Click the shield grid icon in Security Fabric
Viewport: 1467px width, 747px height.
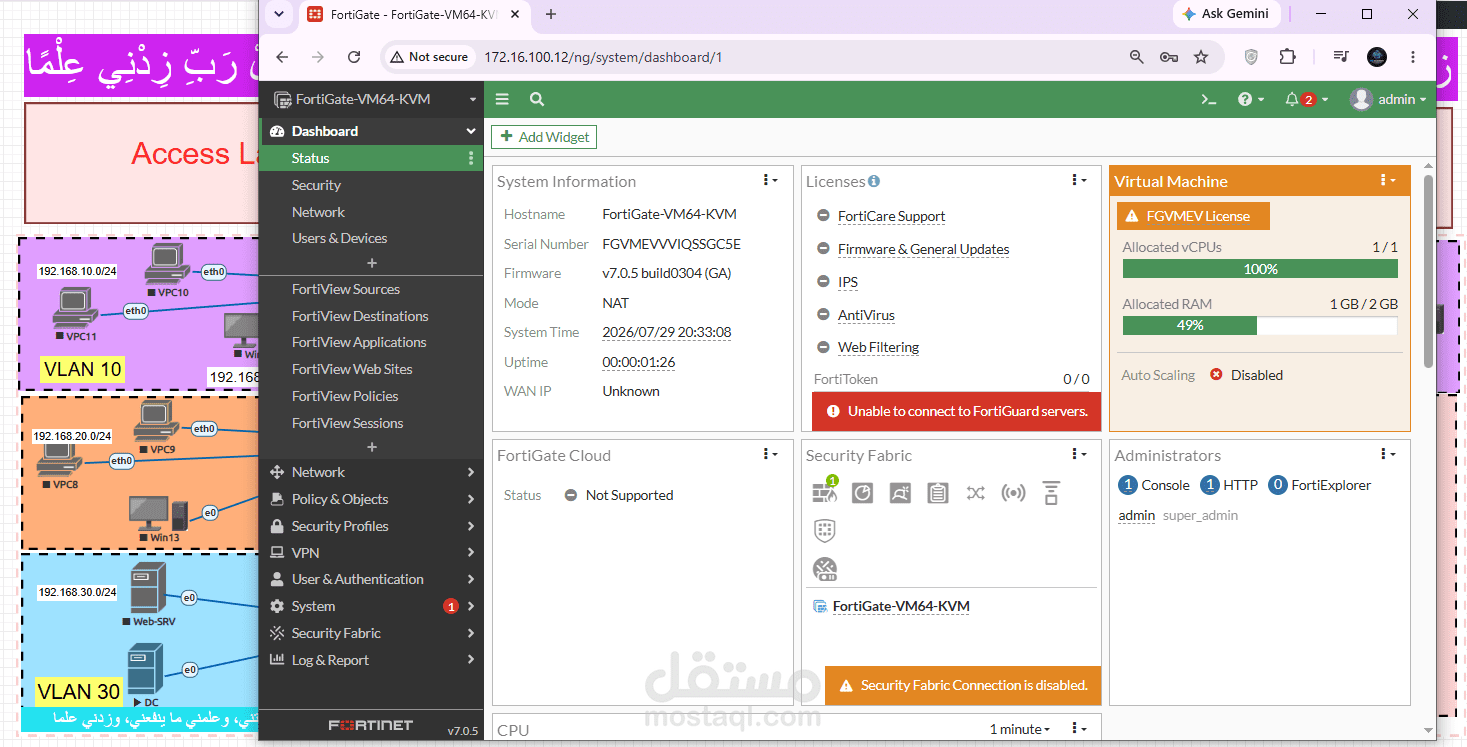(x=825, y=530)
